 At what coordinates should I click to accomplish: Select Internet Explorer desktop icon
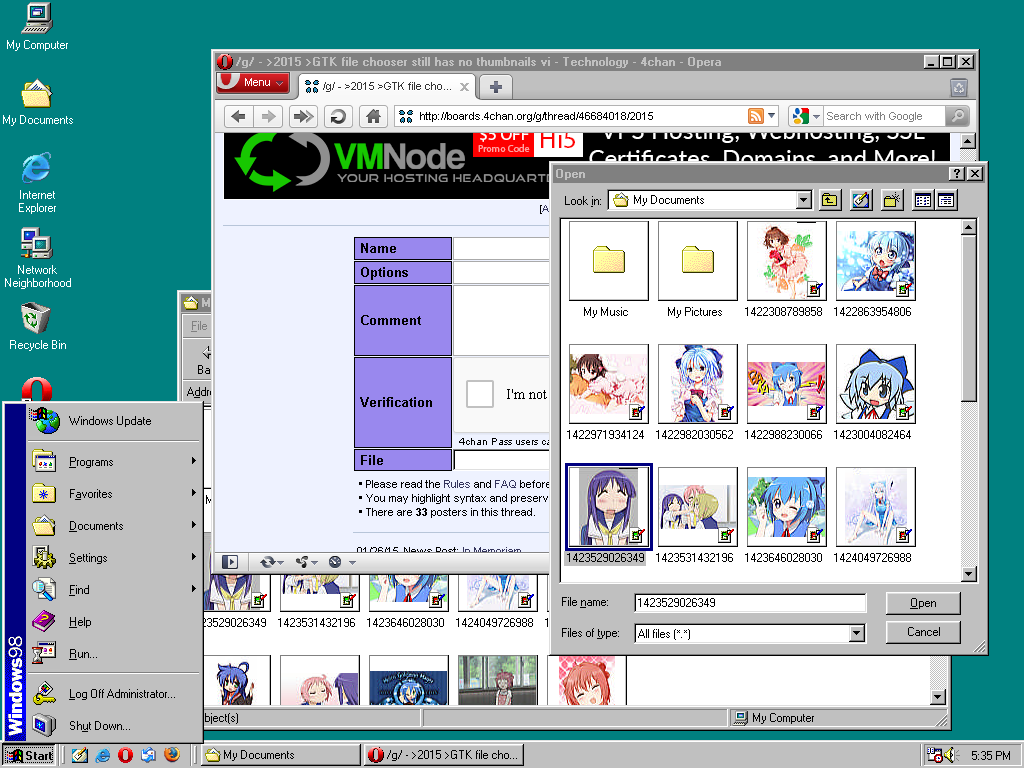click(37, 182)
